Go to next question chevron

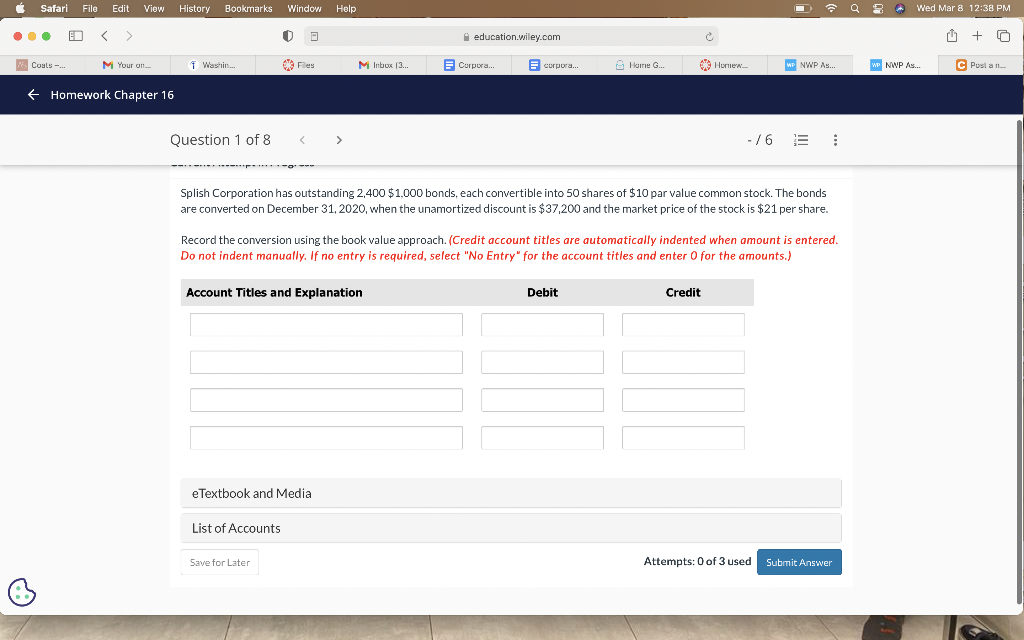(x=339, y=140)
